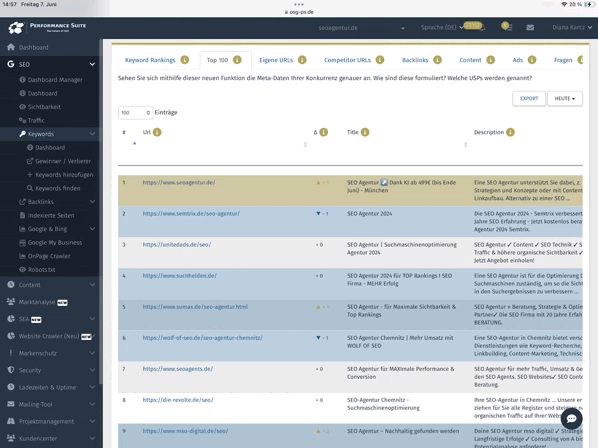Open the notifications list icon in header
The height and width of the screenshot is (448, 598).
pyautogui.click(x=507, y=27)
